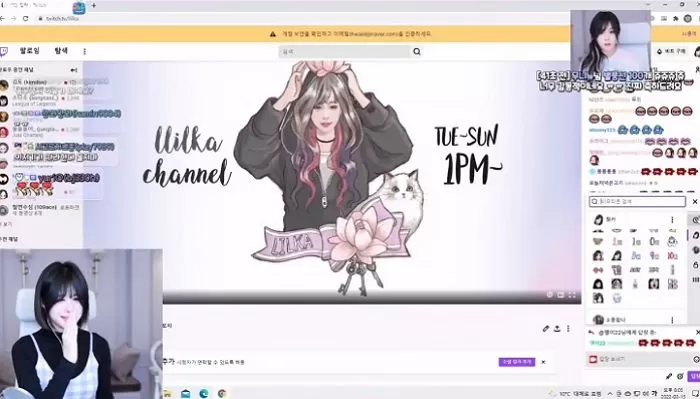Open Microsoft Edge from the taskbar
Screen dimensions: 700x399
pos(204,393)
